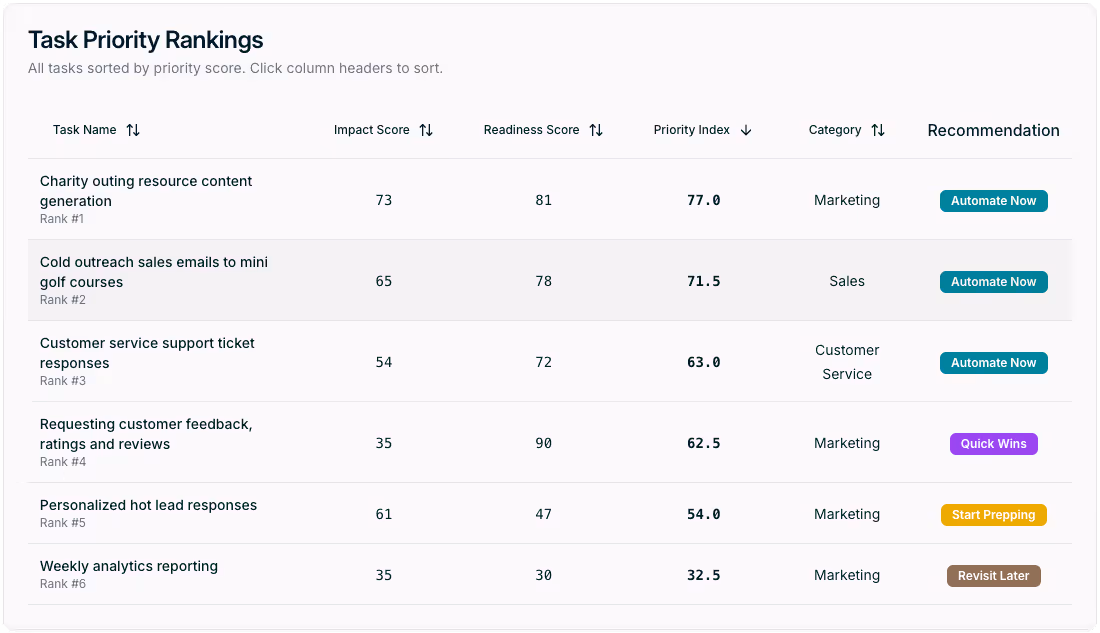Click the Task Name sort arrows icon
Screen dimensions: 1100x633
[x=133, y=130]
